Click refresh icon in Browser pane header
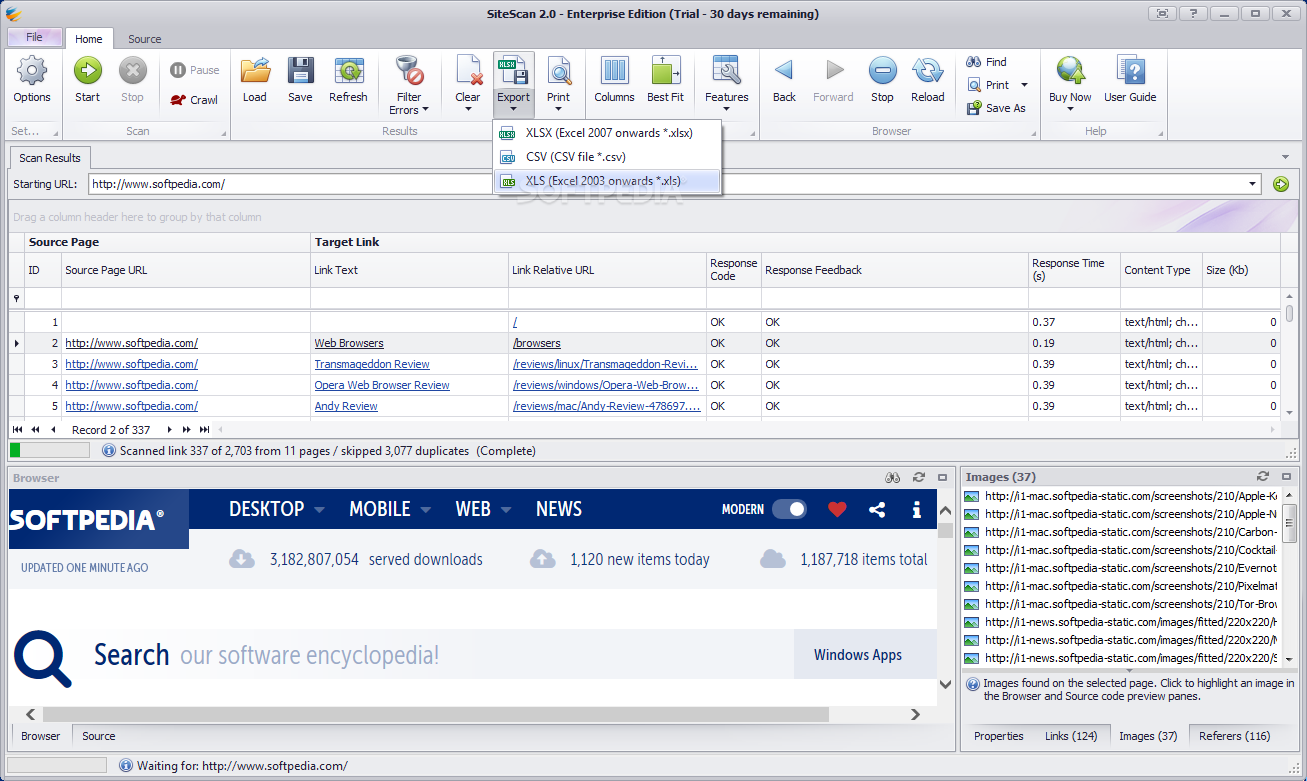 918,478
